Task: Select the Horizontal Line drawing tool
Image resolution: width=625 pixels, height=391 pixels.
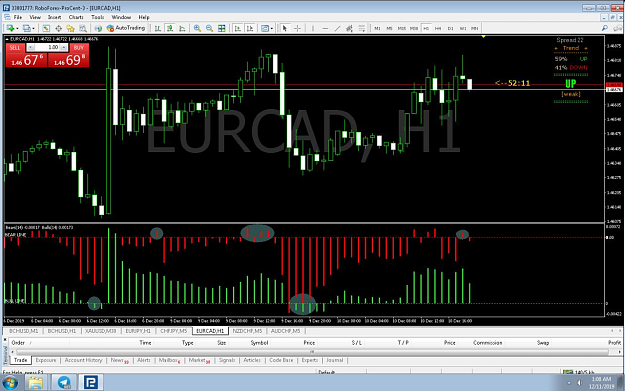Action: [325, 28]
